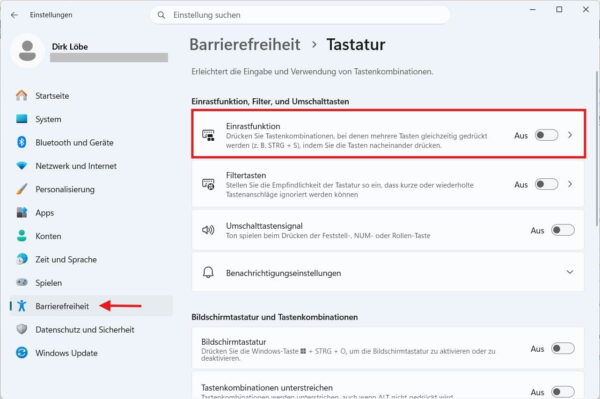600x399 pixels.
Task: Click the Einstellungen window title
Action: [51, 15]
